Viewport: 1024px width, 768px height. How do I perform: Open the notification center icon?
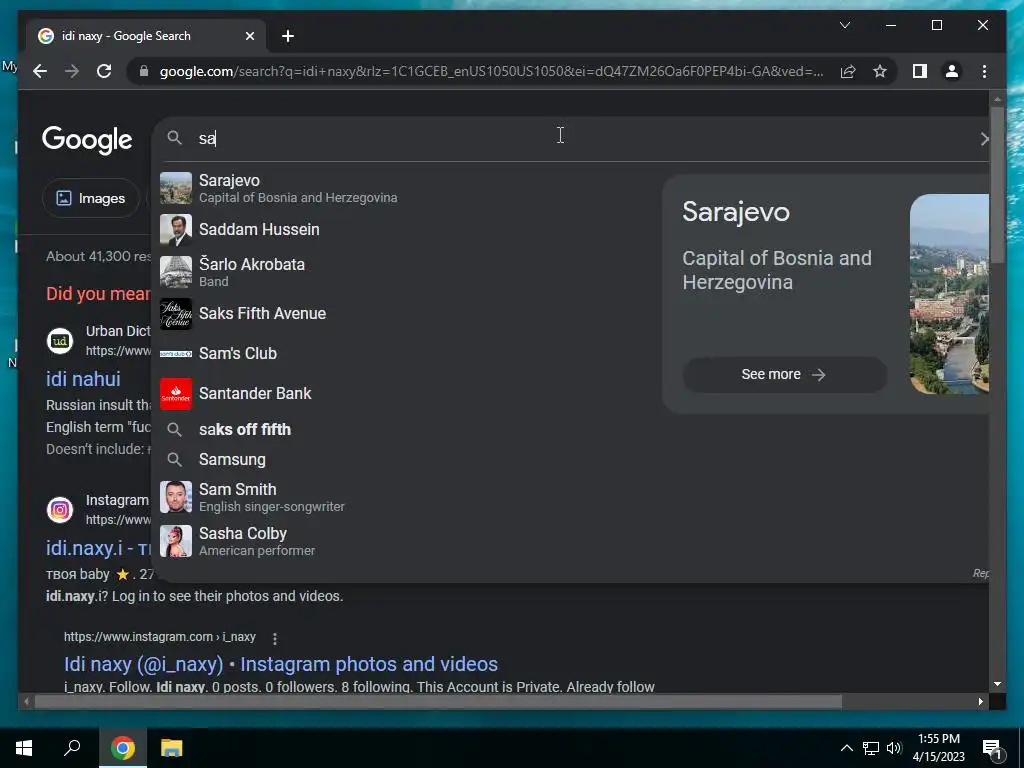pos(993,748)
